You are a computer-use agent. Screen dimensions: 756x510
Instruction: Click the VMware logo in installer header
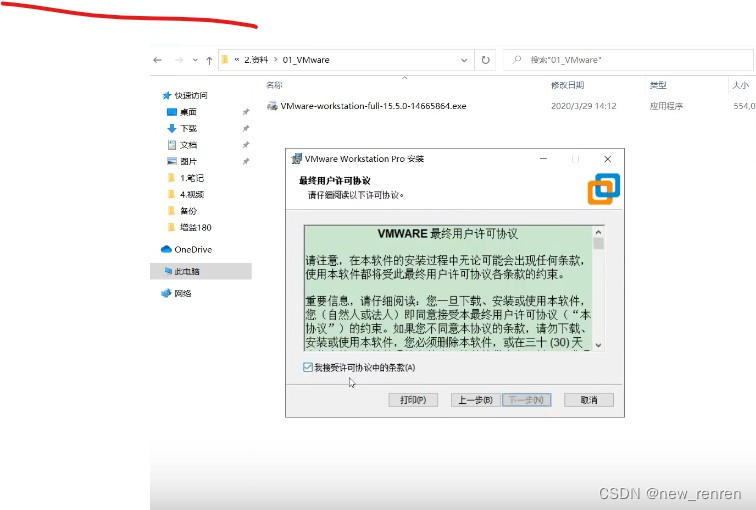click(x=604, y=189)
